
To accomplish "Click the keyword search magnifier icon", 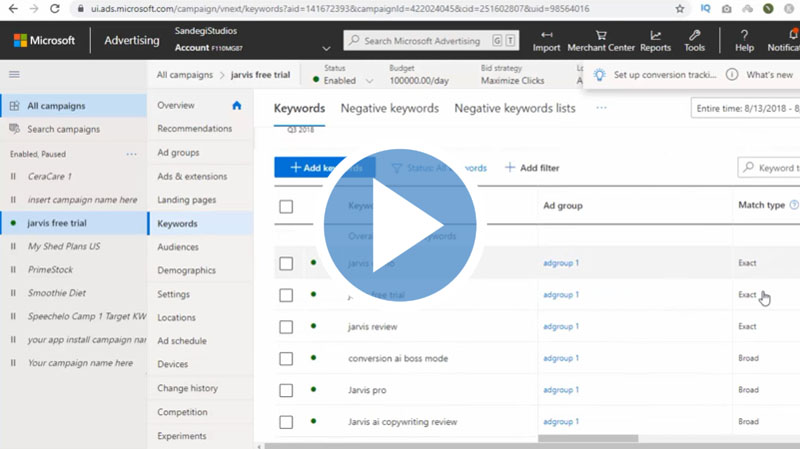I will [x=748, y=167].
